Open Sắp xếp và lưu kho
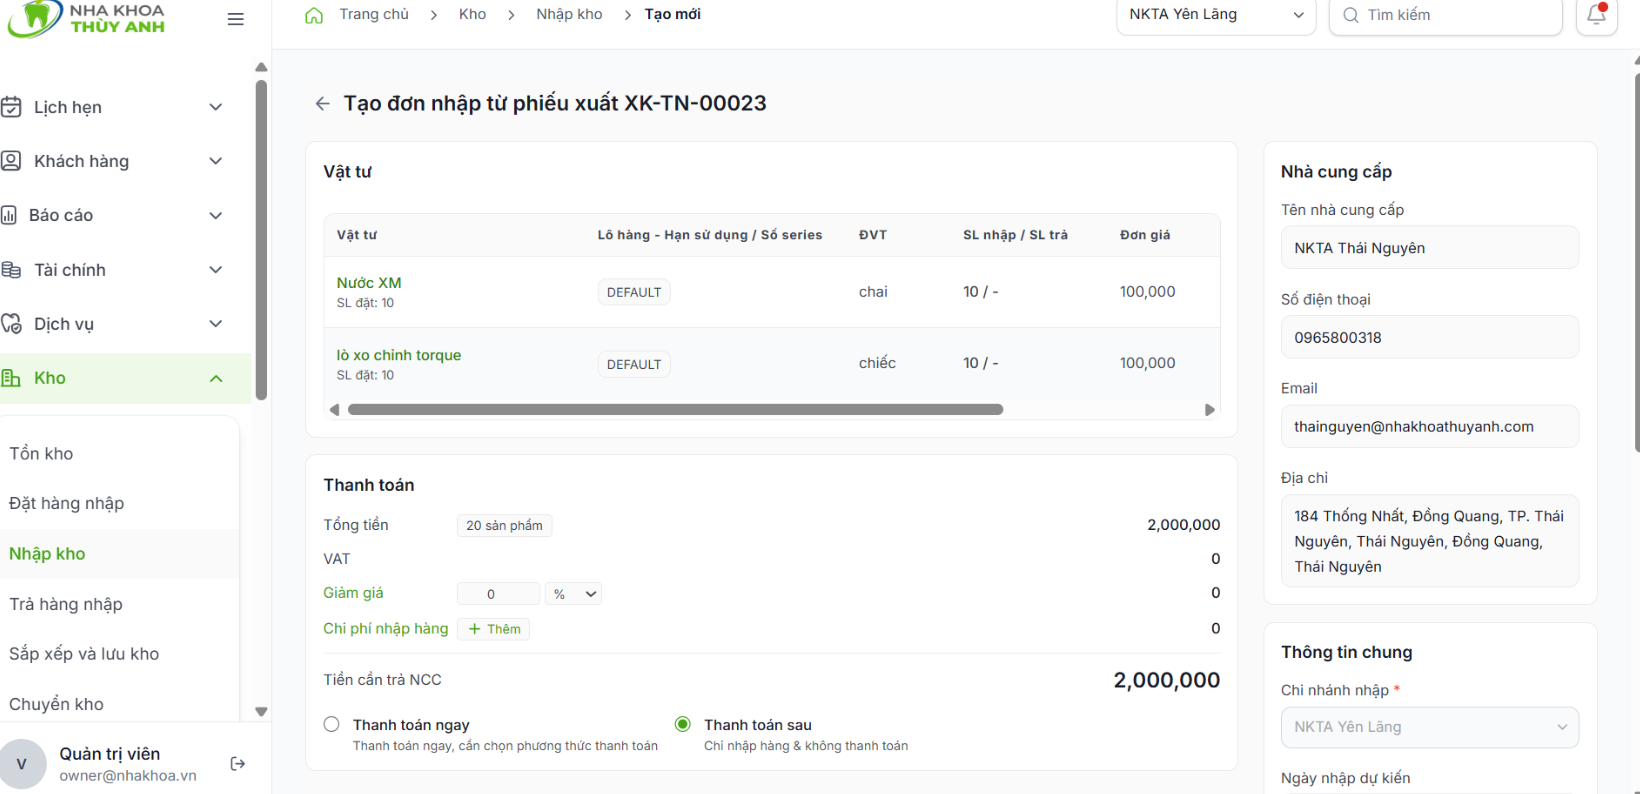 (84, 654)
